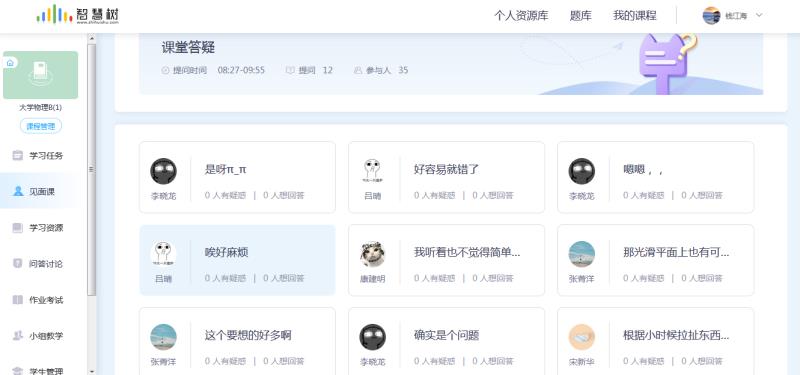This screenshot has height=375, width=800.
Task: Open the 学习任务 sidebar icon
Action: click(x=18, y=156)
